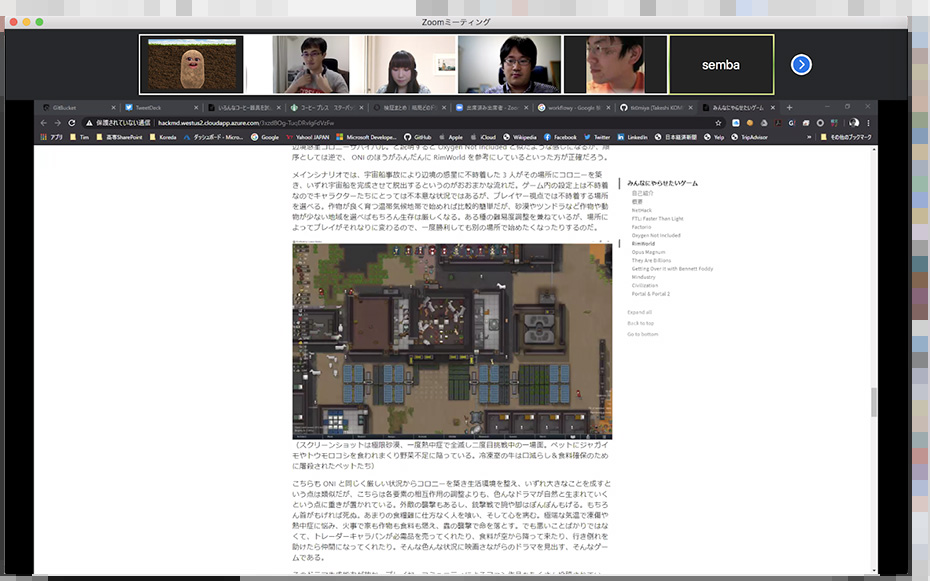Open the Chrome profile avatar

tap(853, 123)
